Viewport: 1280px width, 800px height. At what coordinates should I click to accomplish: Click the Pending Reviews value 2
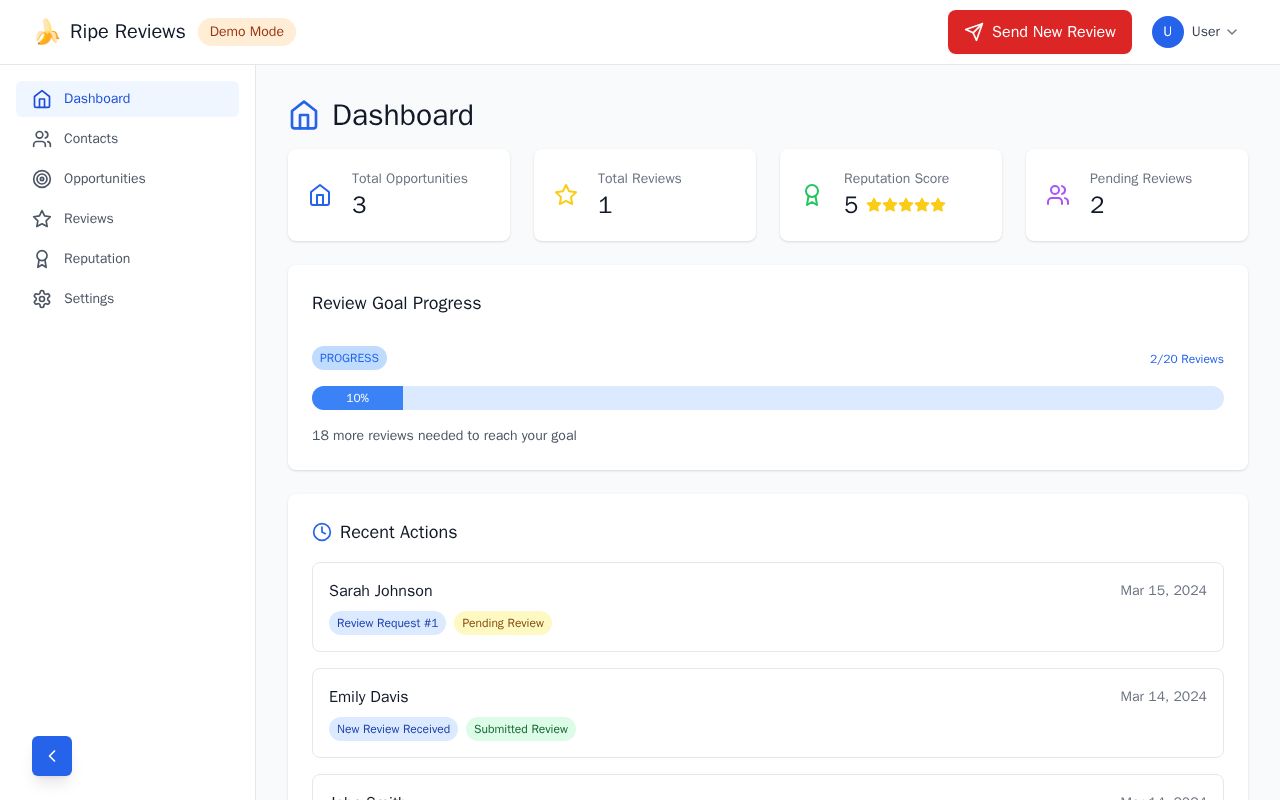coord(1097,205)
